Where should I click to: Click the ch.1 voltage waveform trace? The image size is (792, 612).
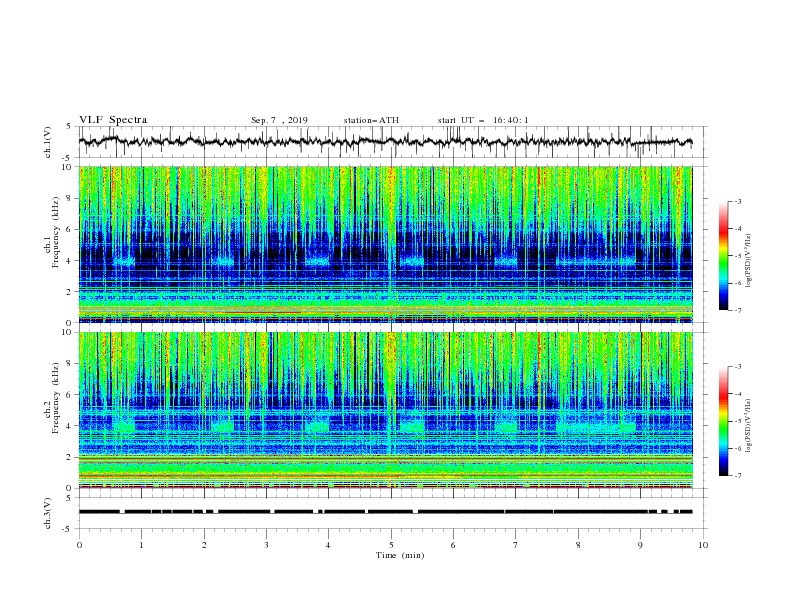385,142
